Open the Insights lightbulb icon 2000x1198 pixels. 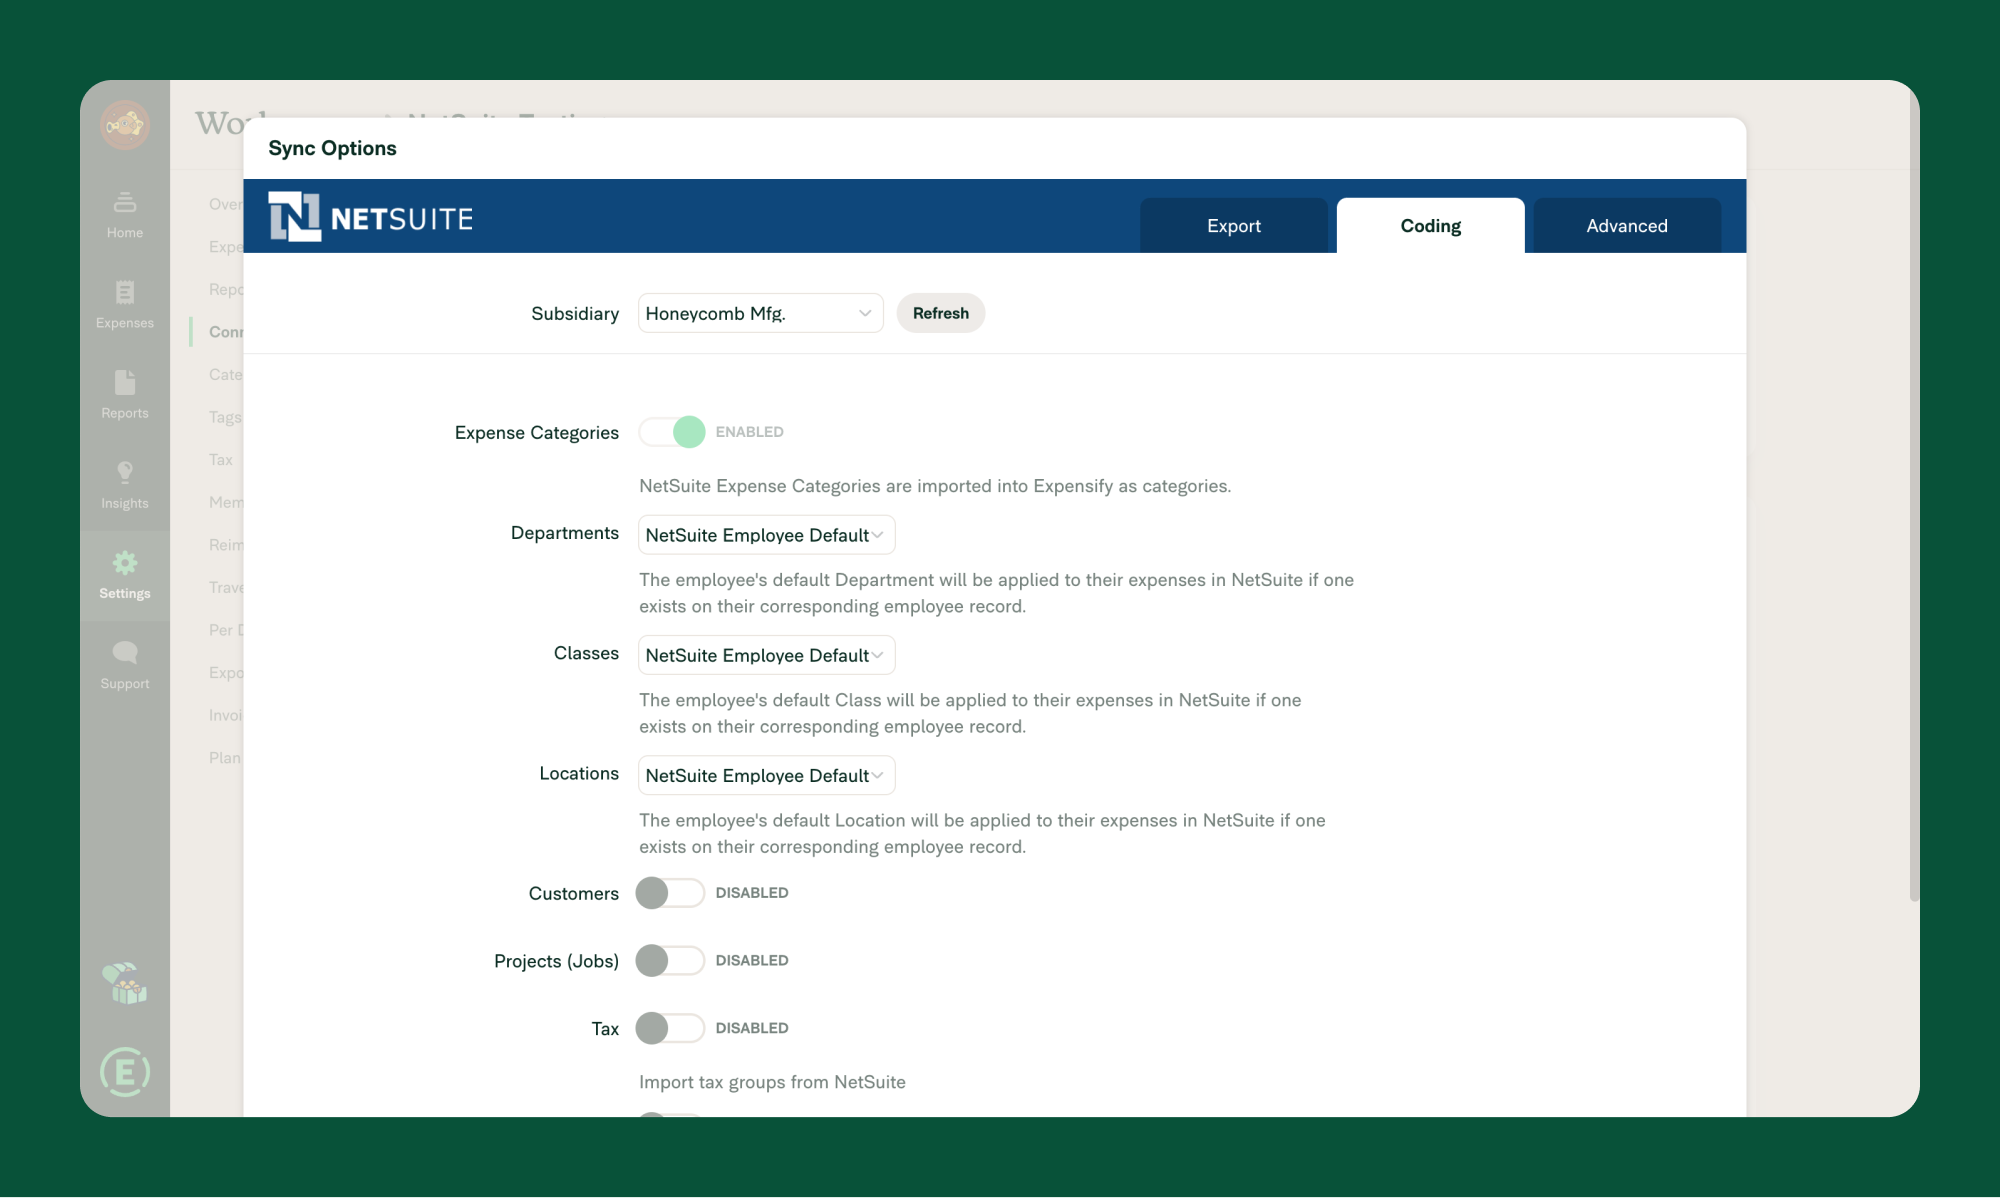point(125,472)
